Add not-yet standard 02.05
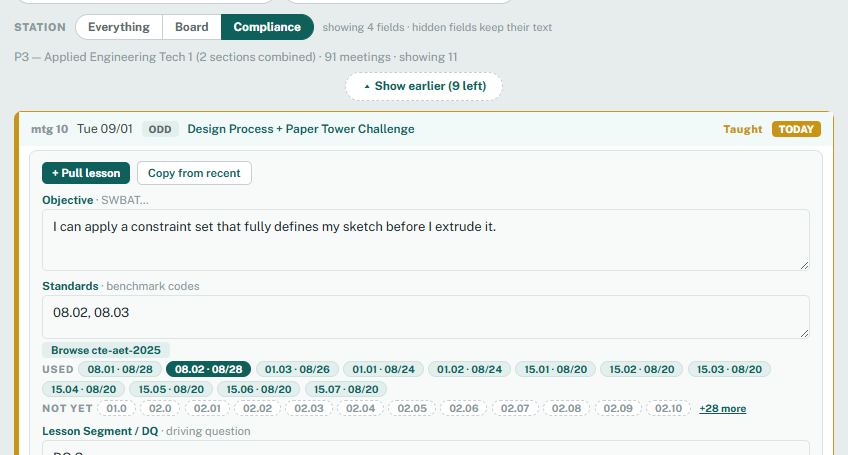Screen dimensions: 848x455 pyautogui.click(x=412, y=408)
